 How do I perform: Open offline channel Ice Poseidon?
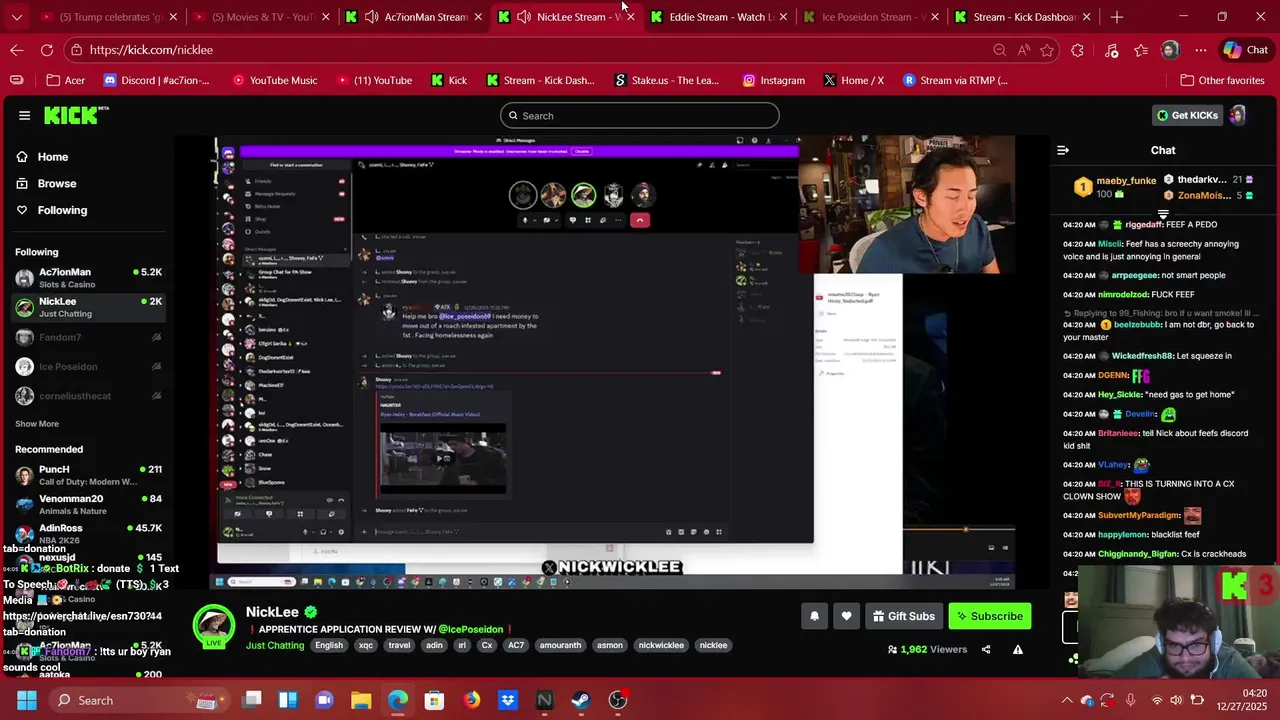coord(88,367)
